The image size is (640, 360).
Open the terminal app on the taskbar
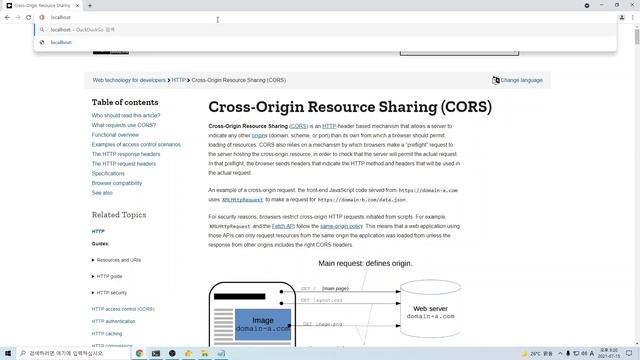pyautogui.click(x=156, y=353)
